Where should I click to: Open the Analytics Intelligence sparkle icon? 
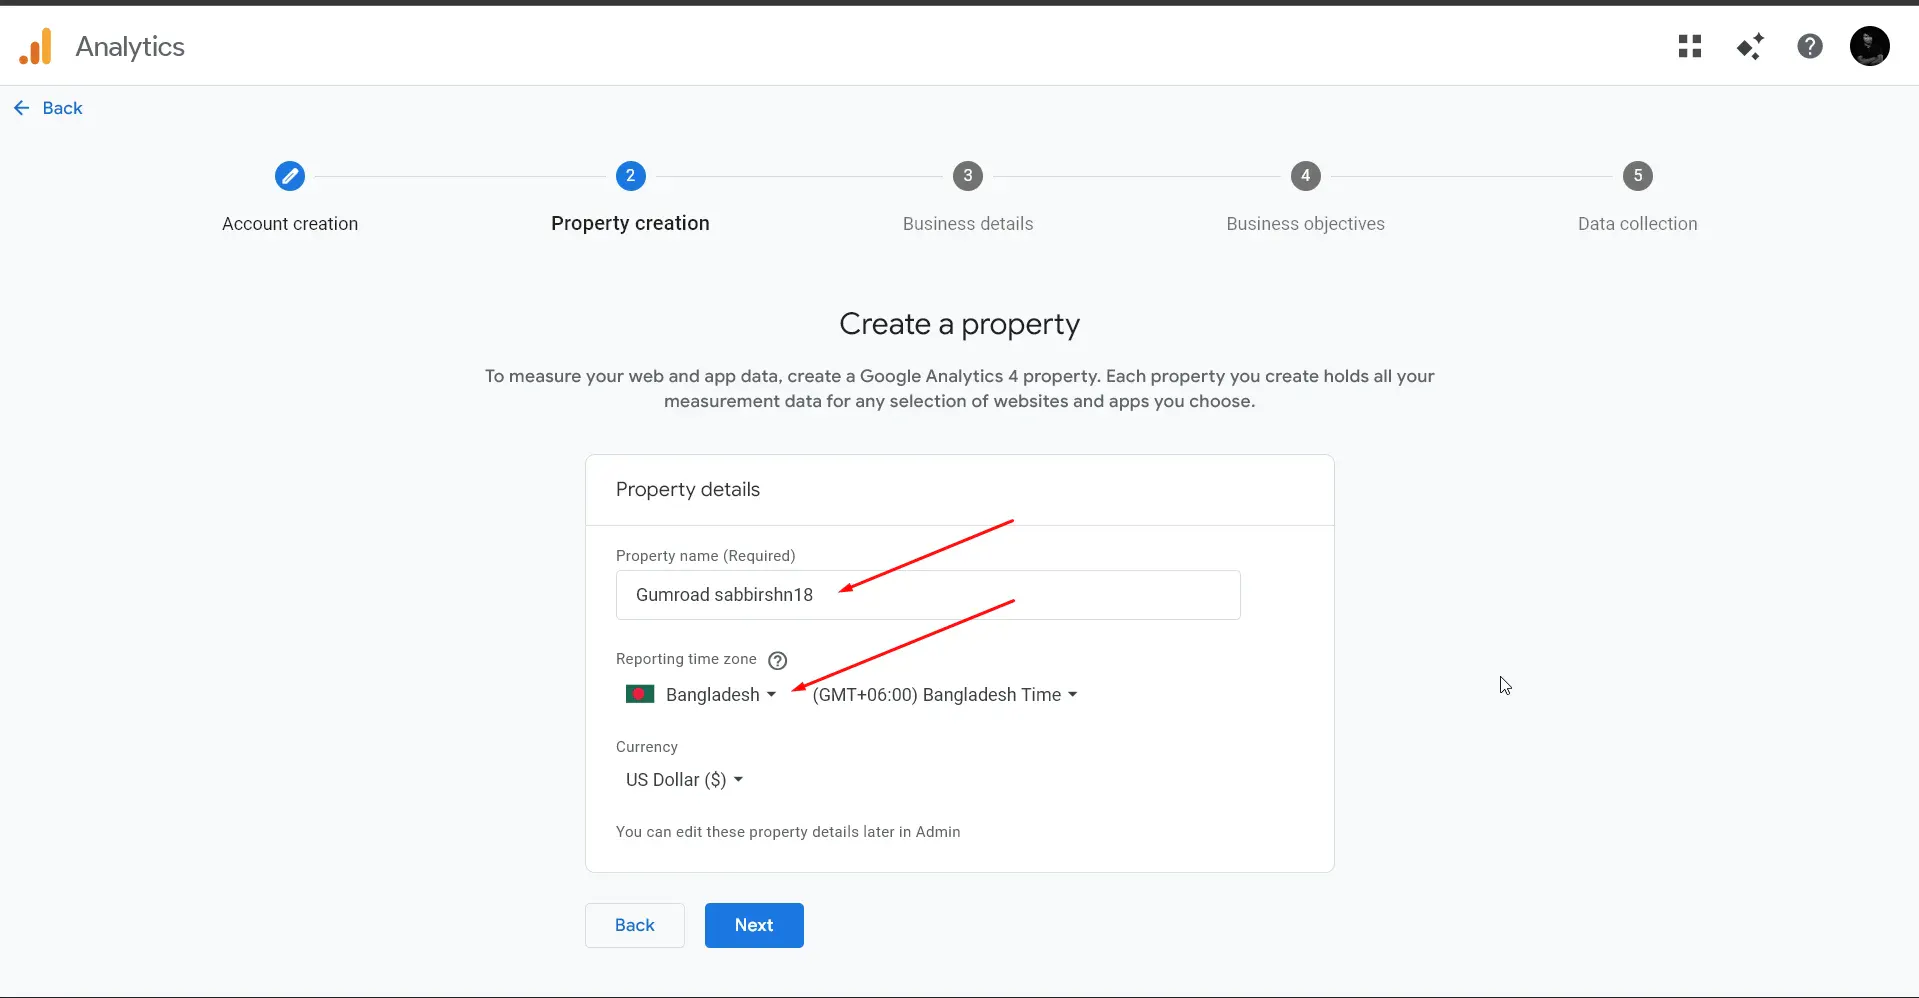[x=1750, y=46]
